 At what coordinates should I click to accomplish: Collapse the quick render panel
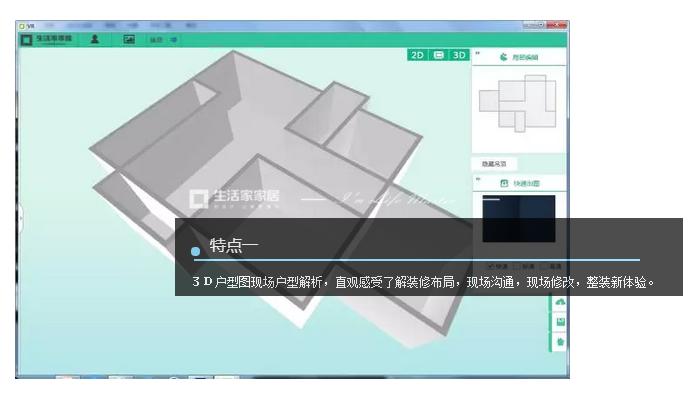point(477,178)
